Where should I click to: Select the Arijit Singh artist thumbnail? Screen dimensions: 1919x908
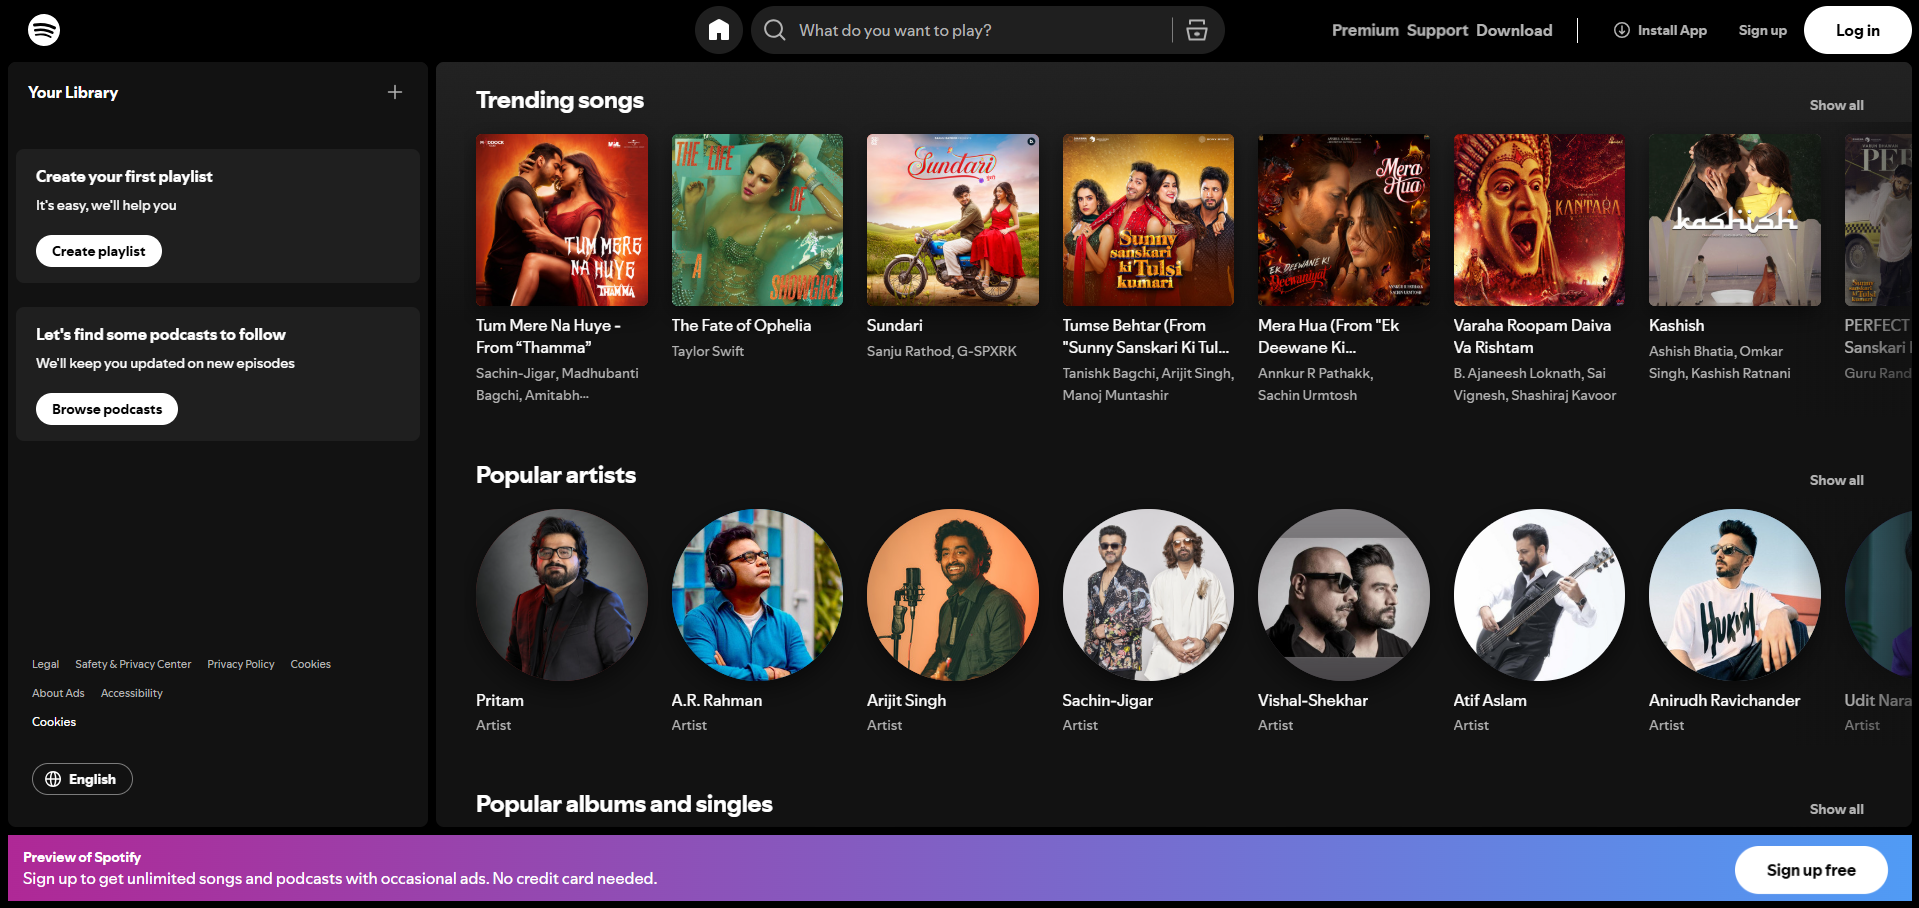(951, 595)
